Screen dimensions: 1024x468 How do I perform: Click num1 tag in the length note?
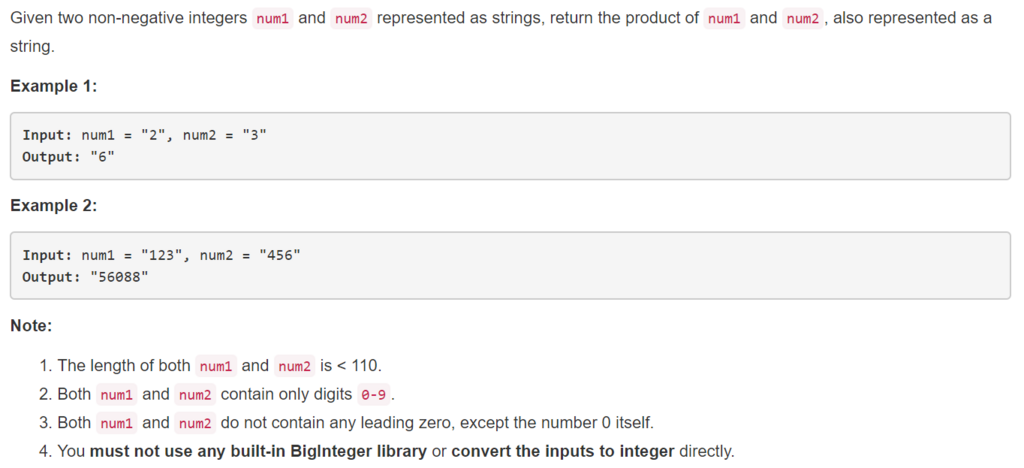pyautogui.click(x=217, y=366)
